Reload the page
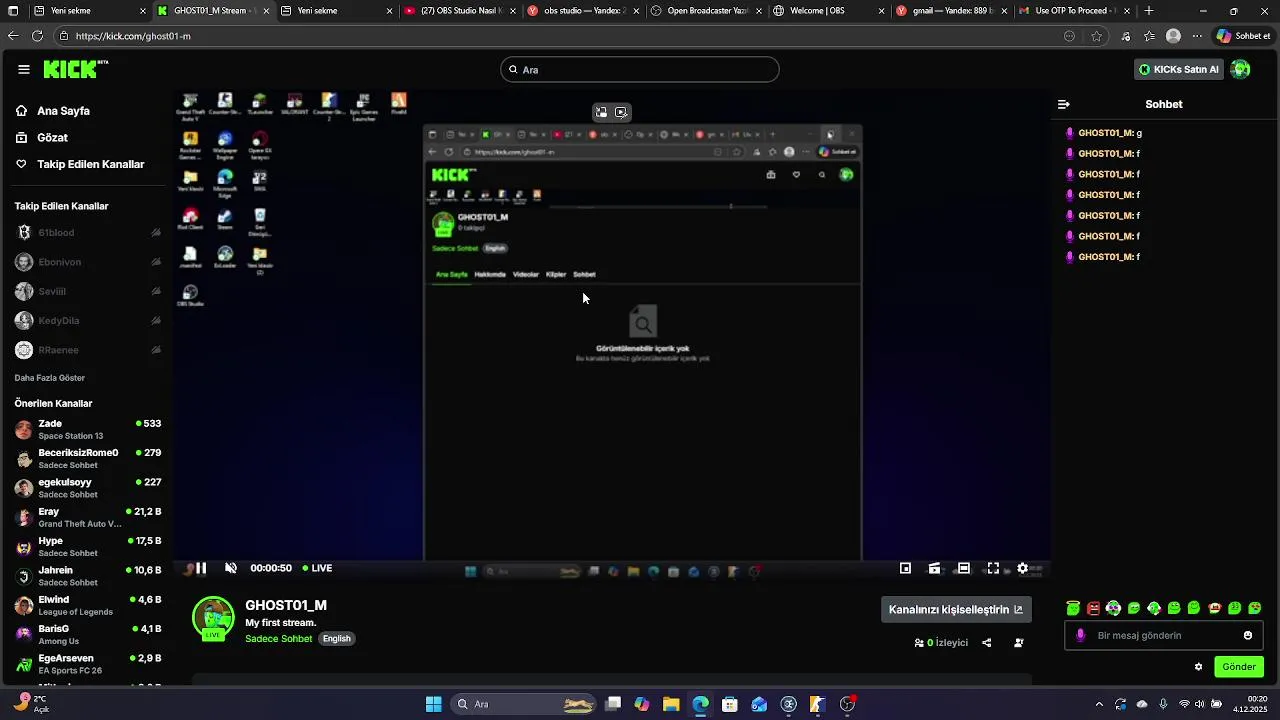The image size is (1280, 720). point(37,36)
